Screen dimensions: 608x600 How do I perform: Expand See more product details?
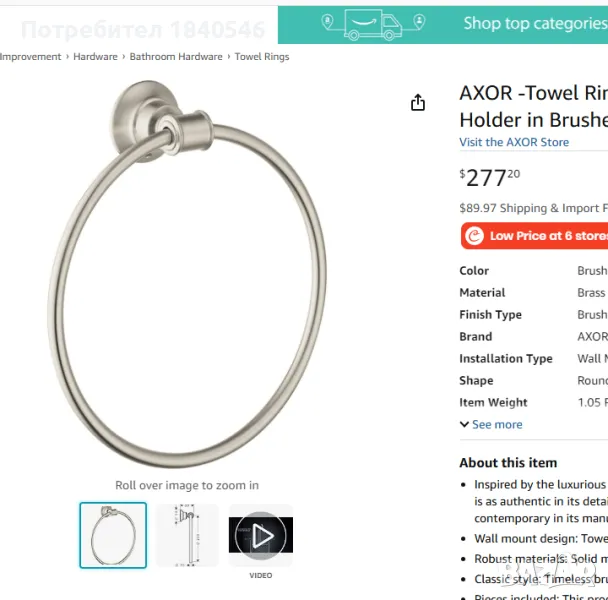(497, 424)
